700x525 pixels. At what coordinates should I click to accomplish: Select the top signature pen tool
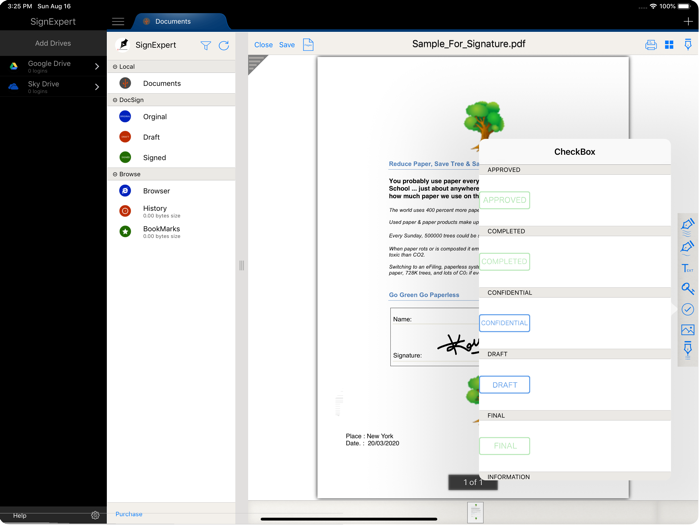(688, 225)
